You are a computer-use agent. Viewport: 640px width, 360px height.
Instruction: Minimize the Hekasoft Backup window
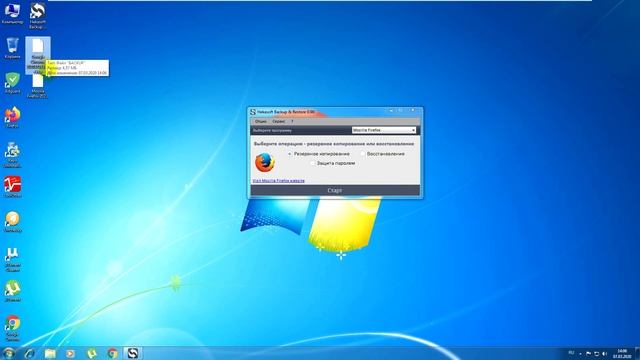pos(391,111)
